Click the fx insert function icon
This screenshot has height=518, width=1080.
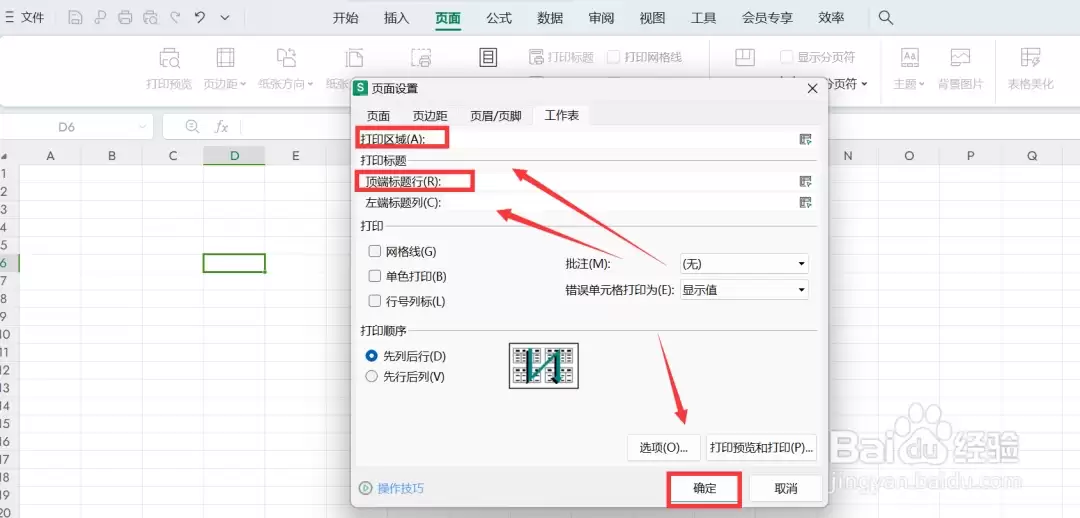coord(221,127)
